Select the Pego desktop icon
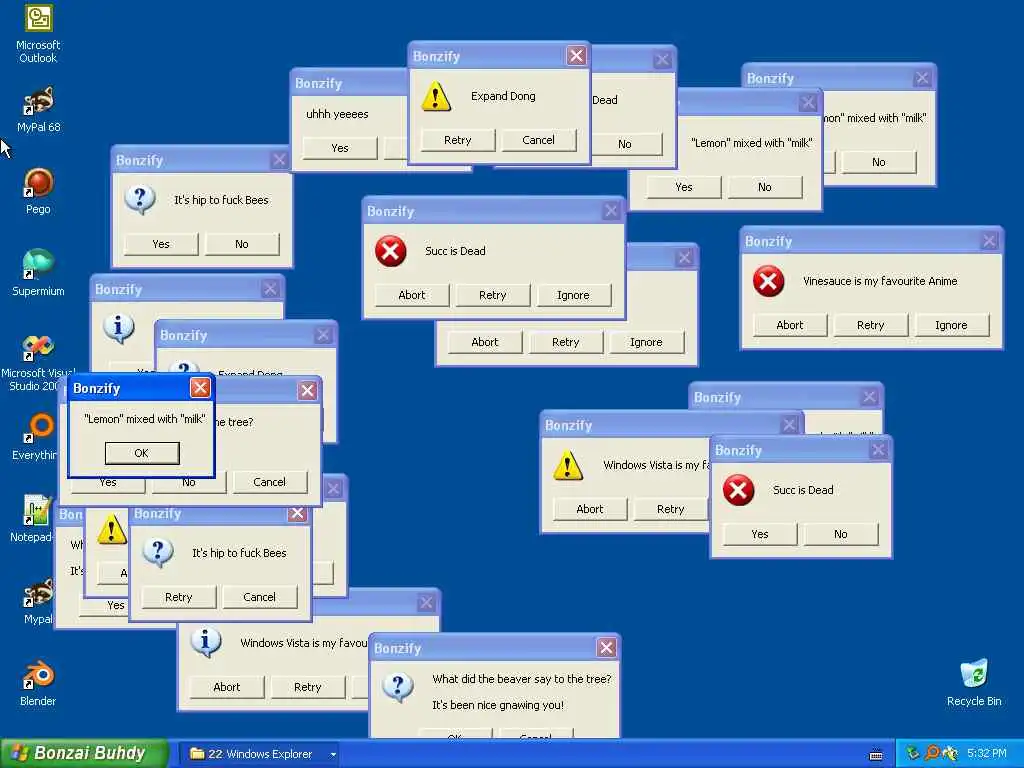 [38, 190]
